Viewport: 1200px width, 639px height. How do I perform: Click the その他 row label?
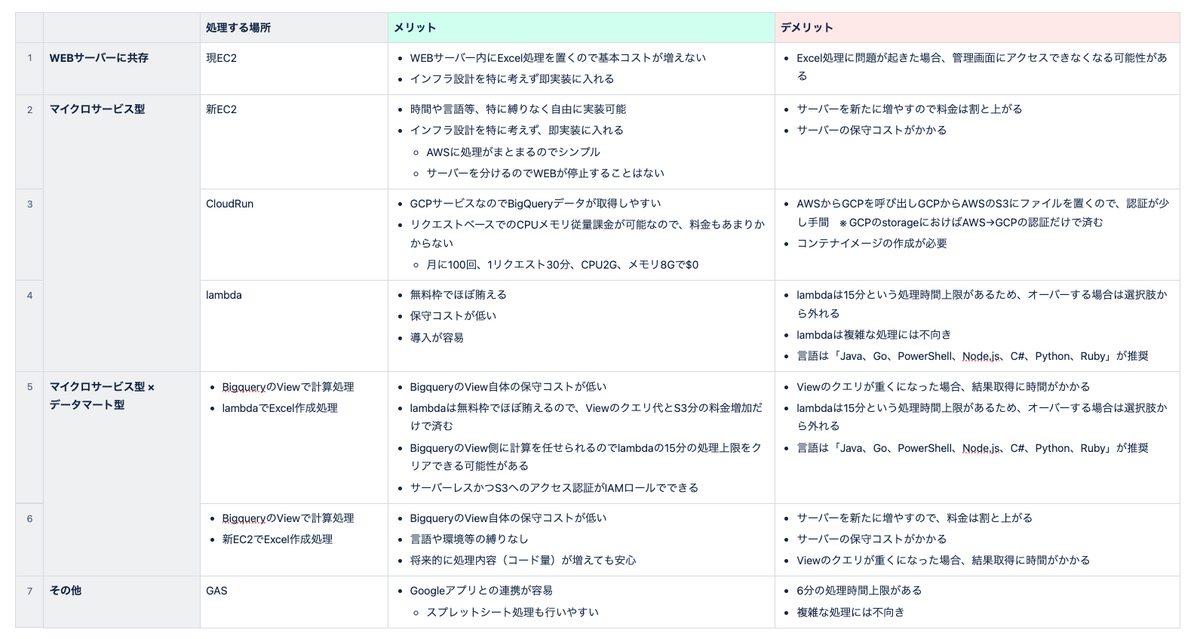point(66,591)
